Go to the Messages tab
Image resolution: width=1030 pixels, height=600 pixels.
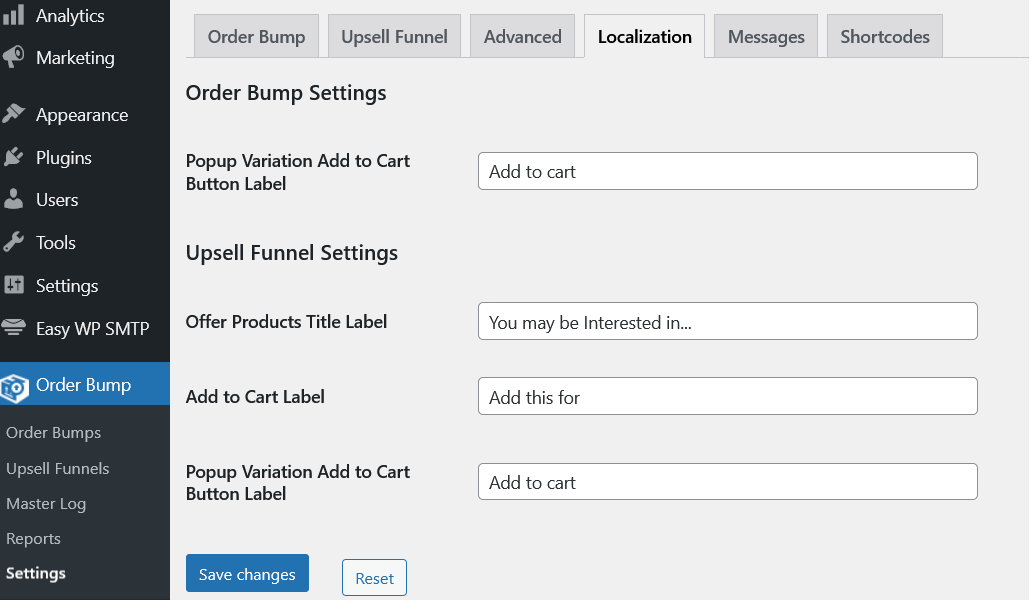pos(766,37)
